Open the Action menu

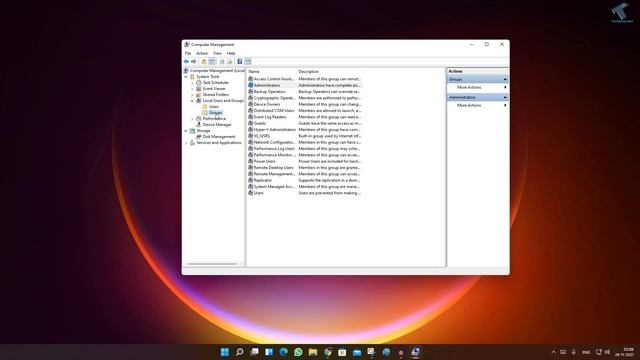click(202, 53)
